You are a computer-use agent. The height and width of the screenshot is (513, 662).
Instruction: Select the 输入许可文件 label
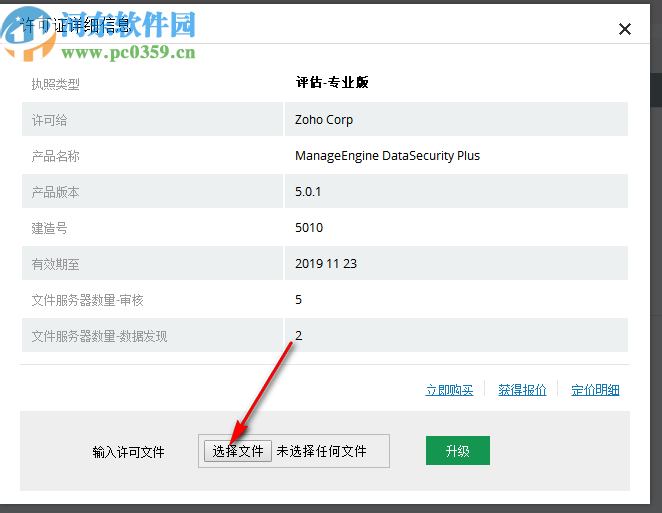coord(128,452)
